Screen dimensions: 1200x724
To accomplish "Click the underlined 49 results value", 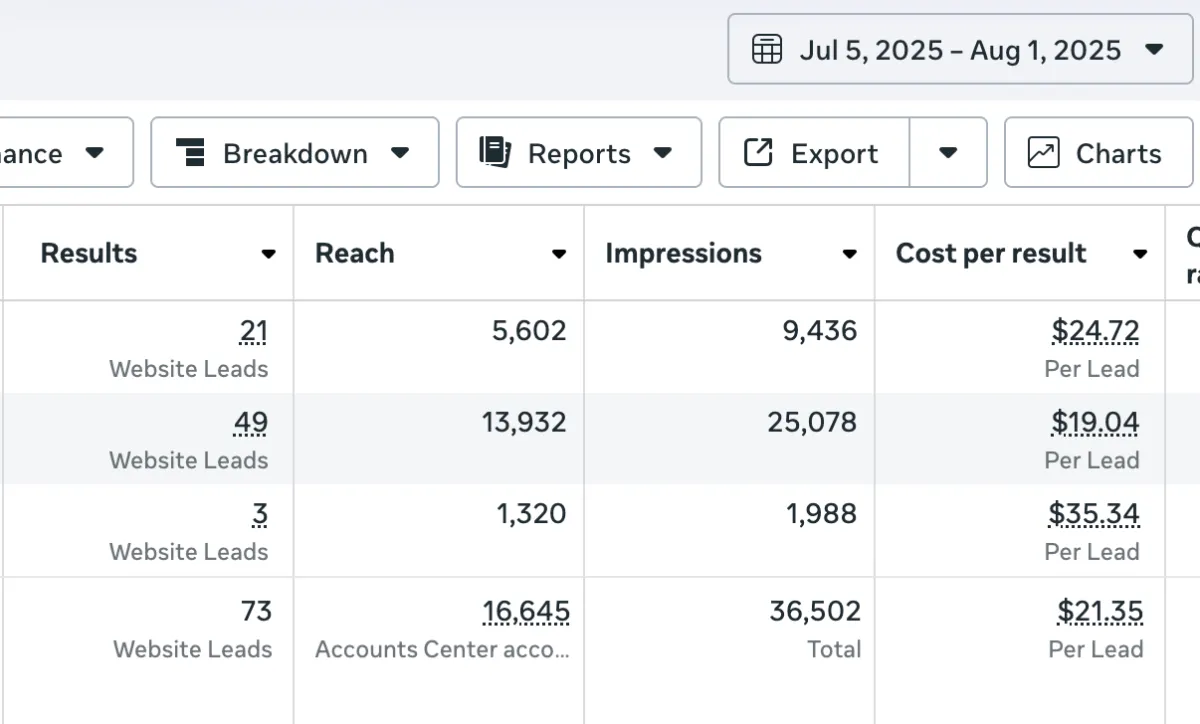I will [x=250, y=423].
